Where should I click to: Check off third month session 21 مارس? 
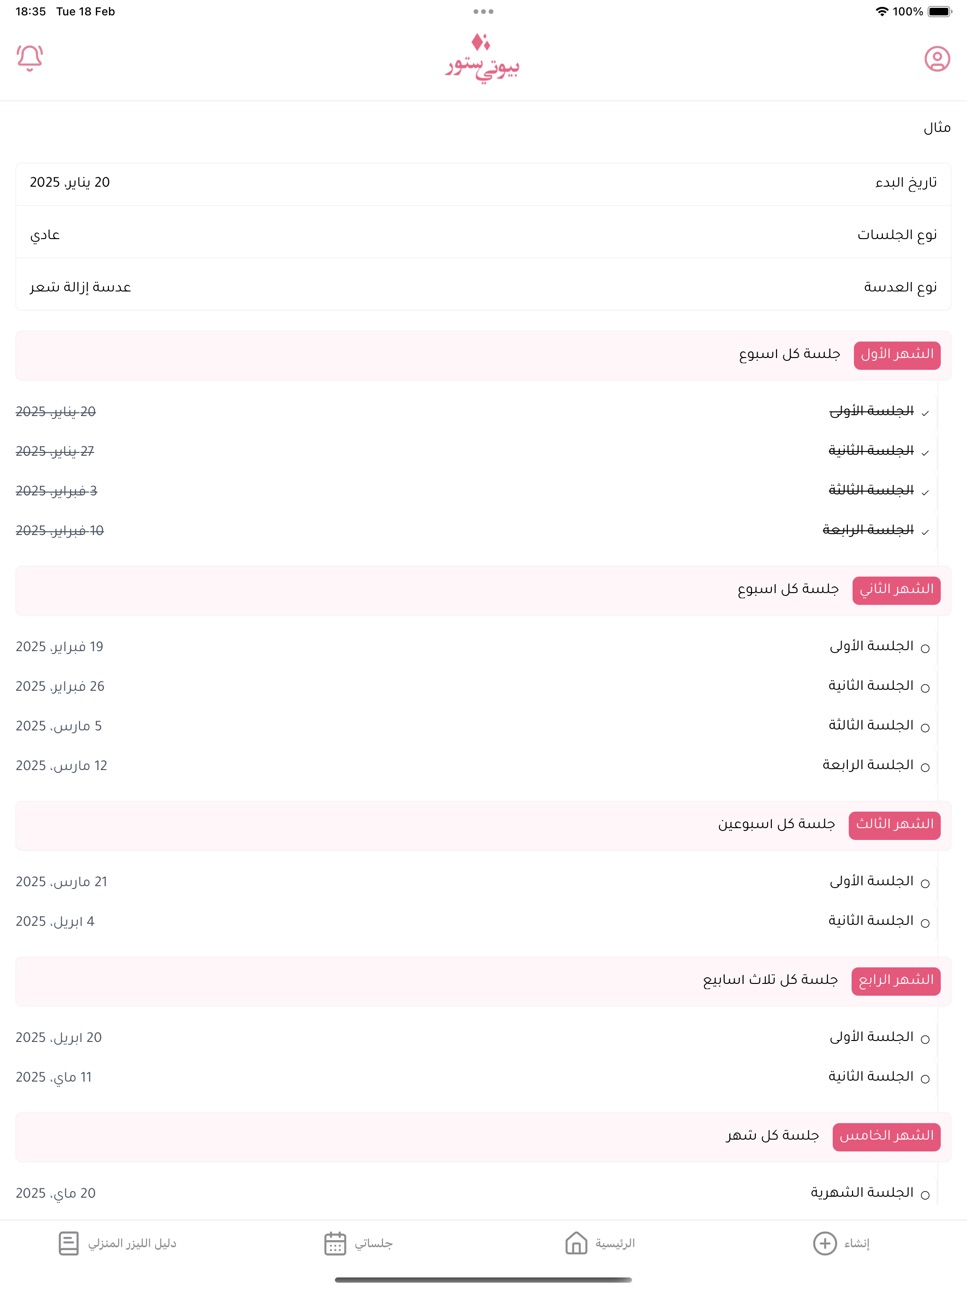tap(925, 883)
